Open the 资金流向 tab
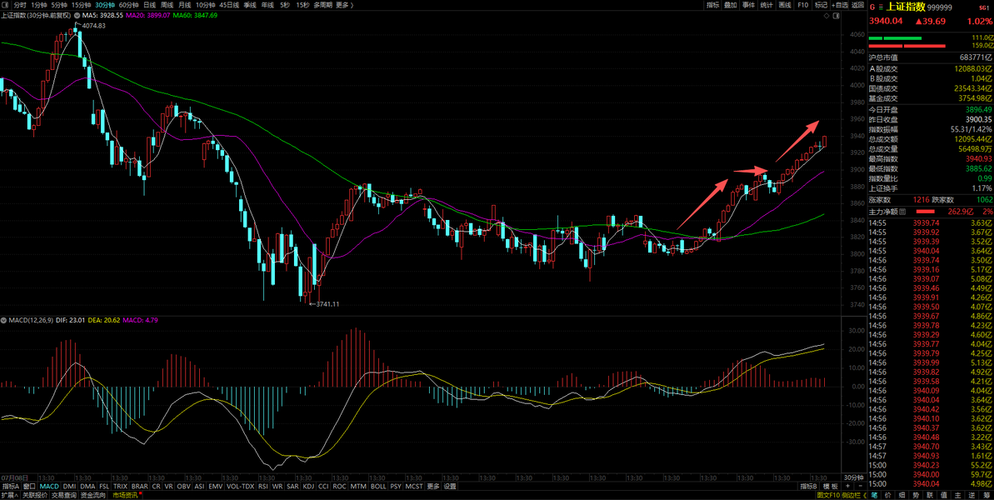The image size is (994, 500). [93, 495]
